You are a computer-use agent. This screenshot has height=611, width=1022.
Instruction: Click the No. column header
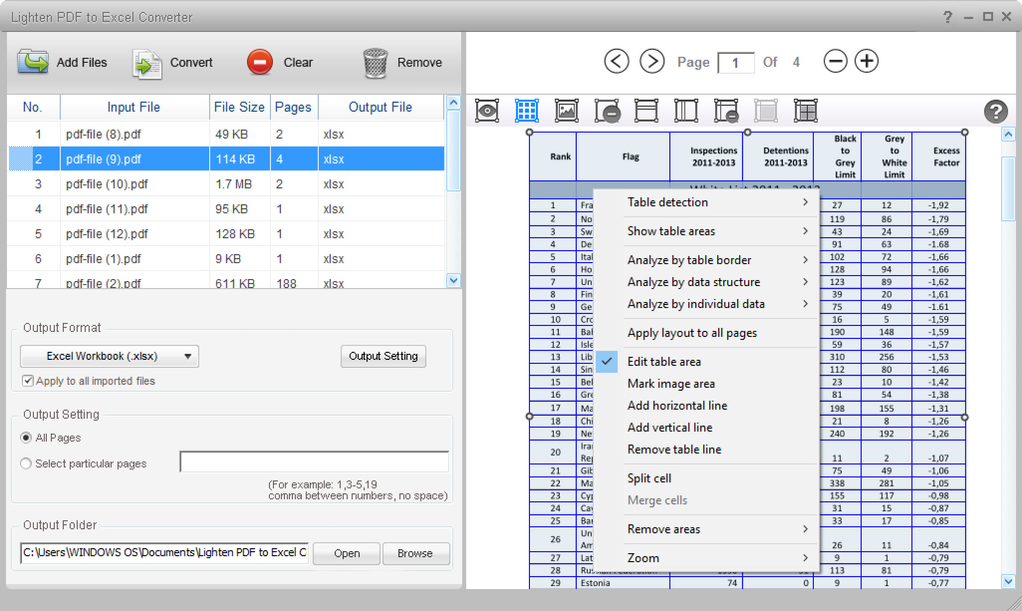tap(33, 107)
